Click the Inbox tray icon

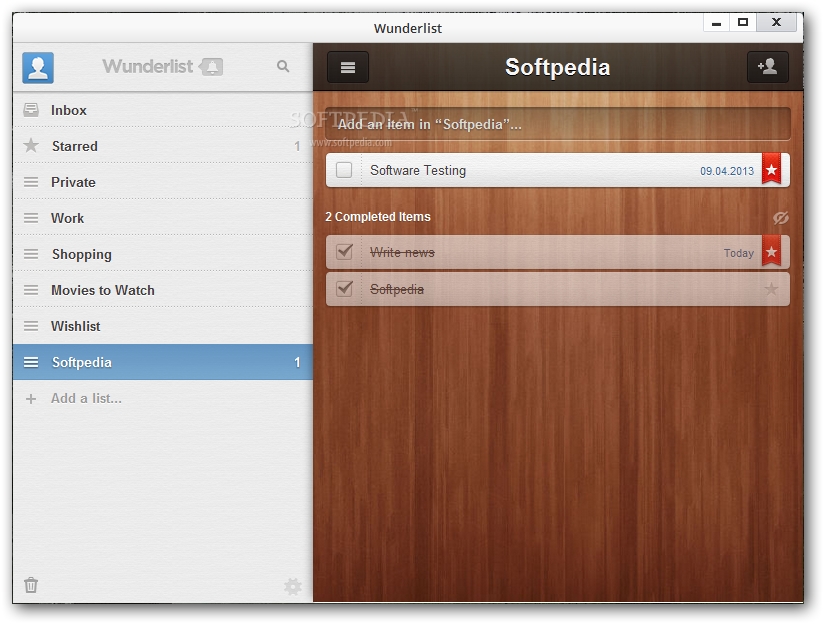(x=31, y=110)
